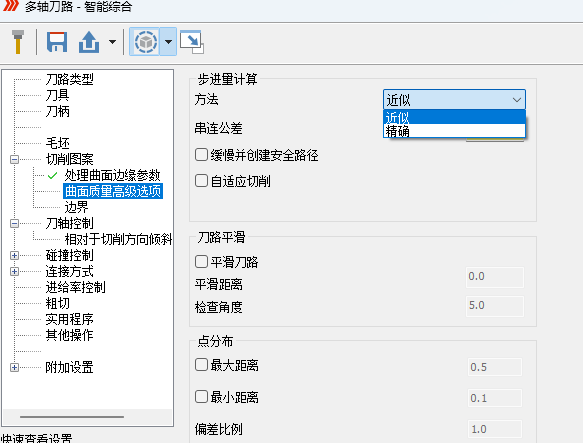Click the 最小距离 value field 0.1
Image resolution: width=583 pixels, height=443 pixels.
point(495,398)
